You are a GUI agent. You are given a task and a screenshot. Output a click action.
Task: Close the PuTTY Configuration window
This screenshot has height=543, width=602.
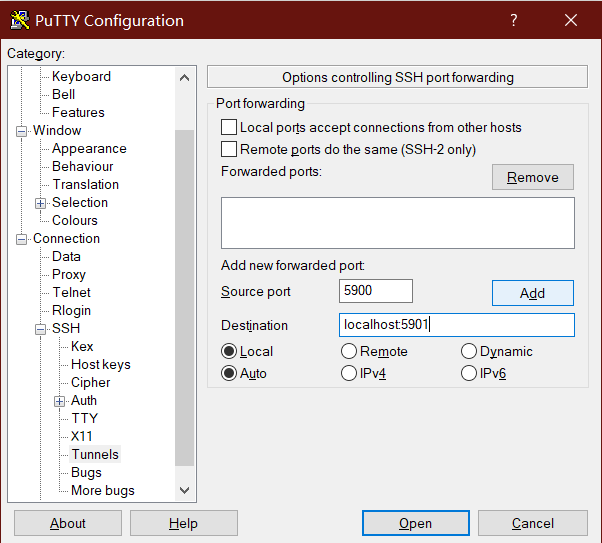point(571,20)
